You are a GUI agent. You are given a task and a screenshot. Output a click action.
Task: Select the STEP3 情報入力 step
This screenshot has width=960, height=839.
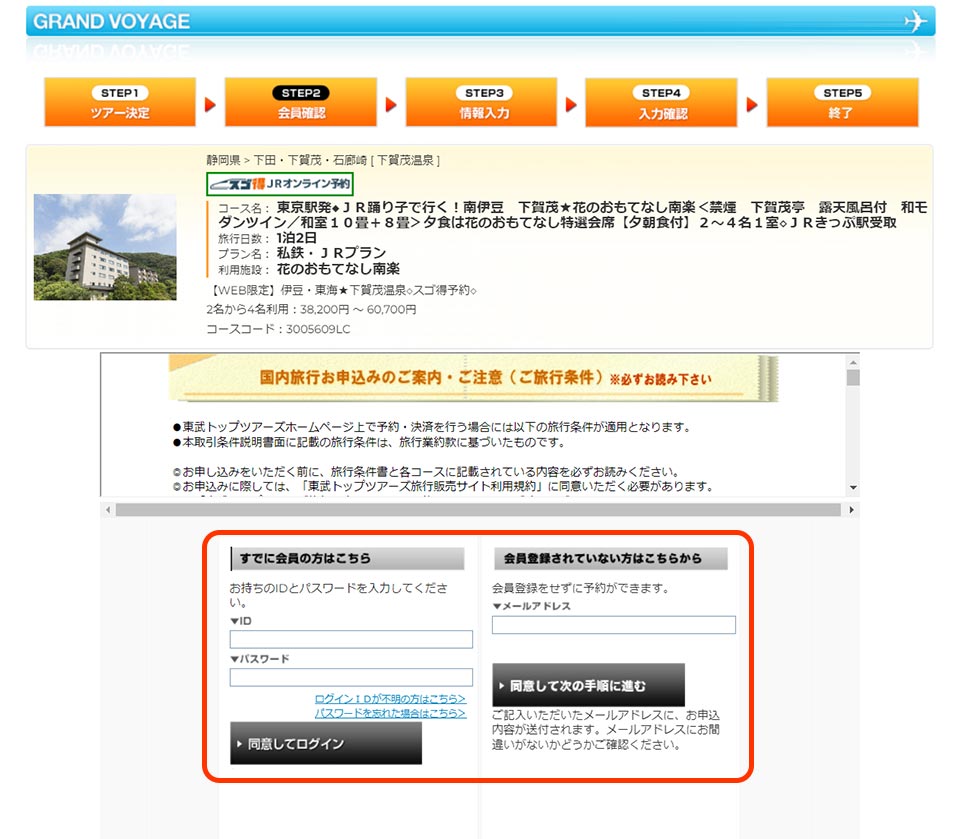482,101
